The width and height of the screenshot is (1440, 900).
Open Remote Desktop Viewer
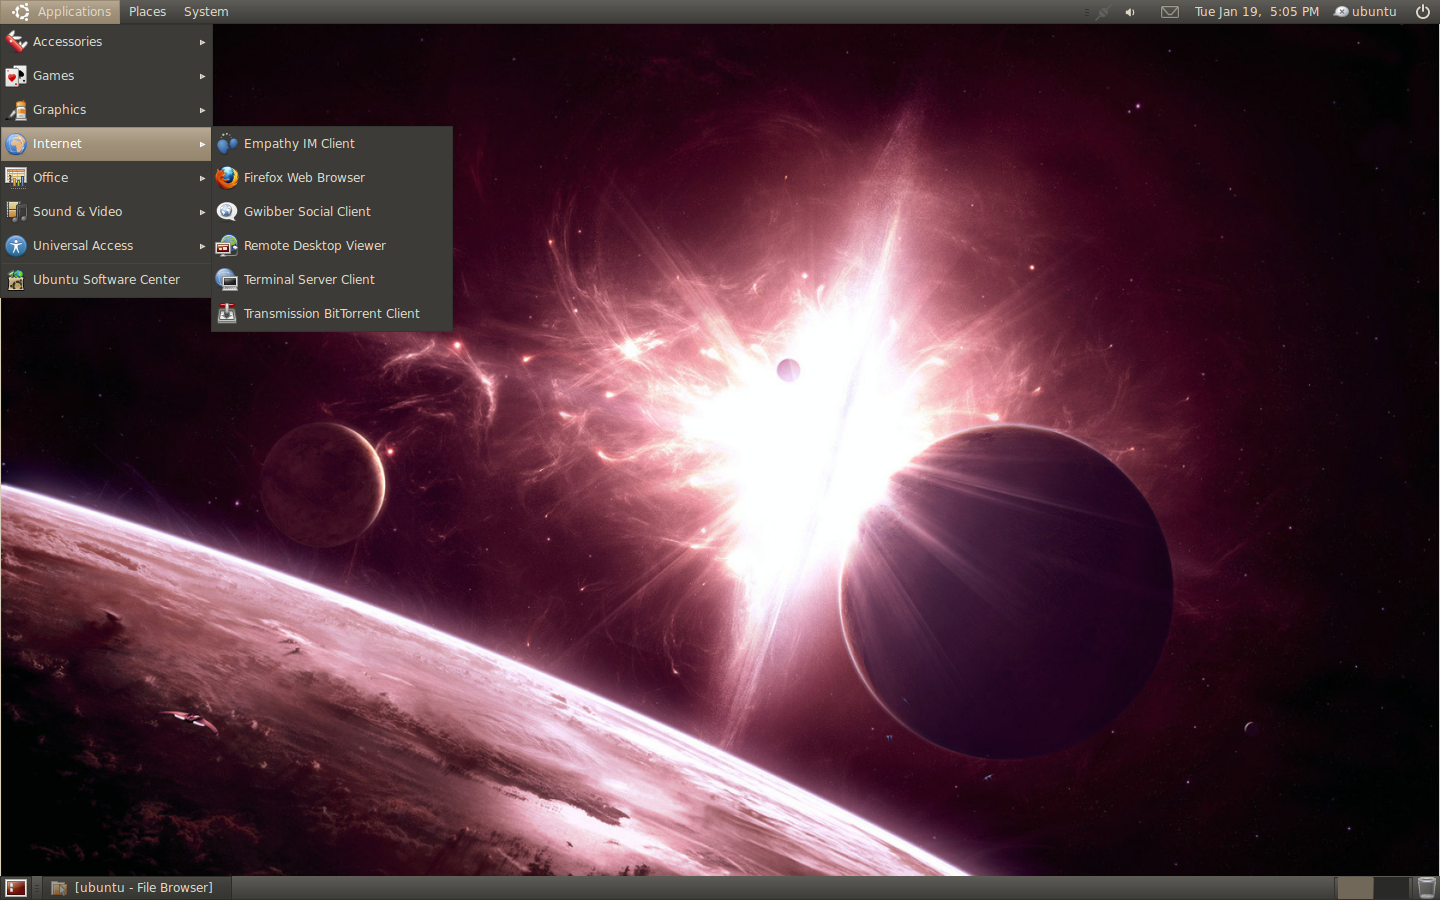point(314,246)
